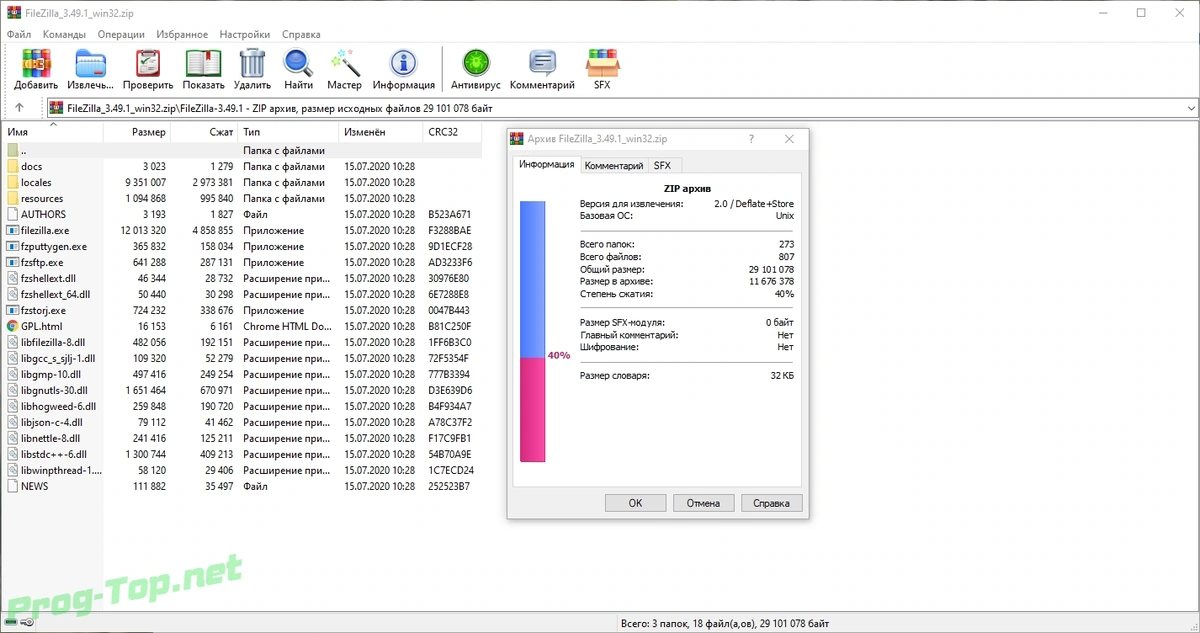The width and height of the screenshot is (1200, 633).
Task: Click the GPL.html Chrome icon
Action: click(x=12, y=326)
